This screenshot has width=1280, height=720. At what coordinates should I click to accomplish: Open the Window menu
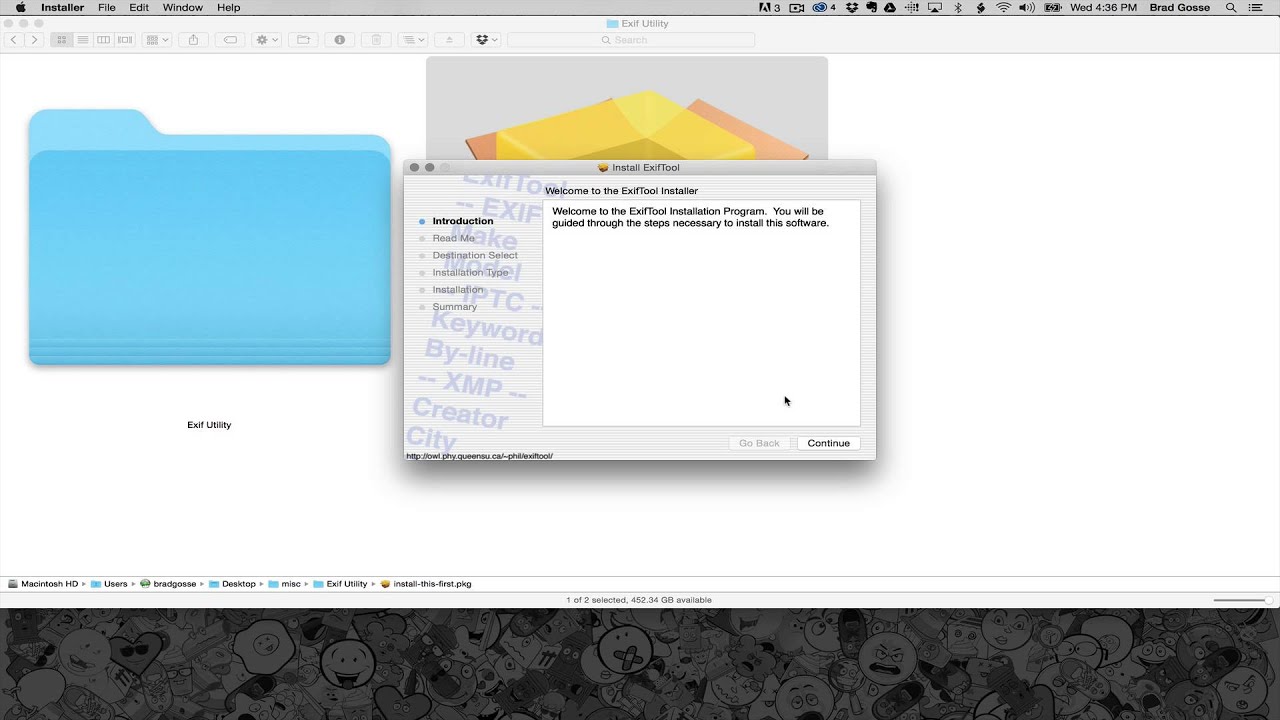(x=182, y=7)
